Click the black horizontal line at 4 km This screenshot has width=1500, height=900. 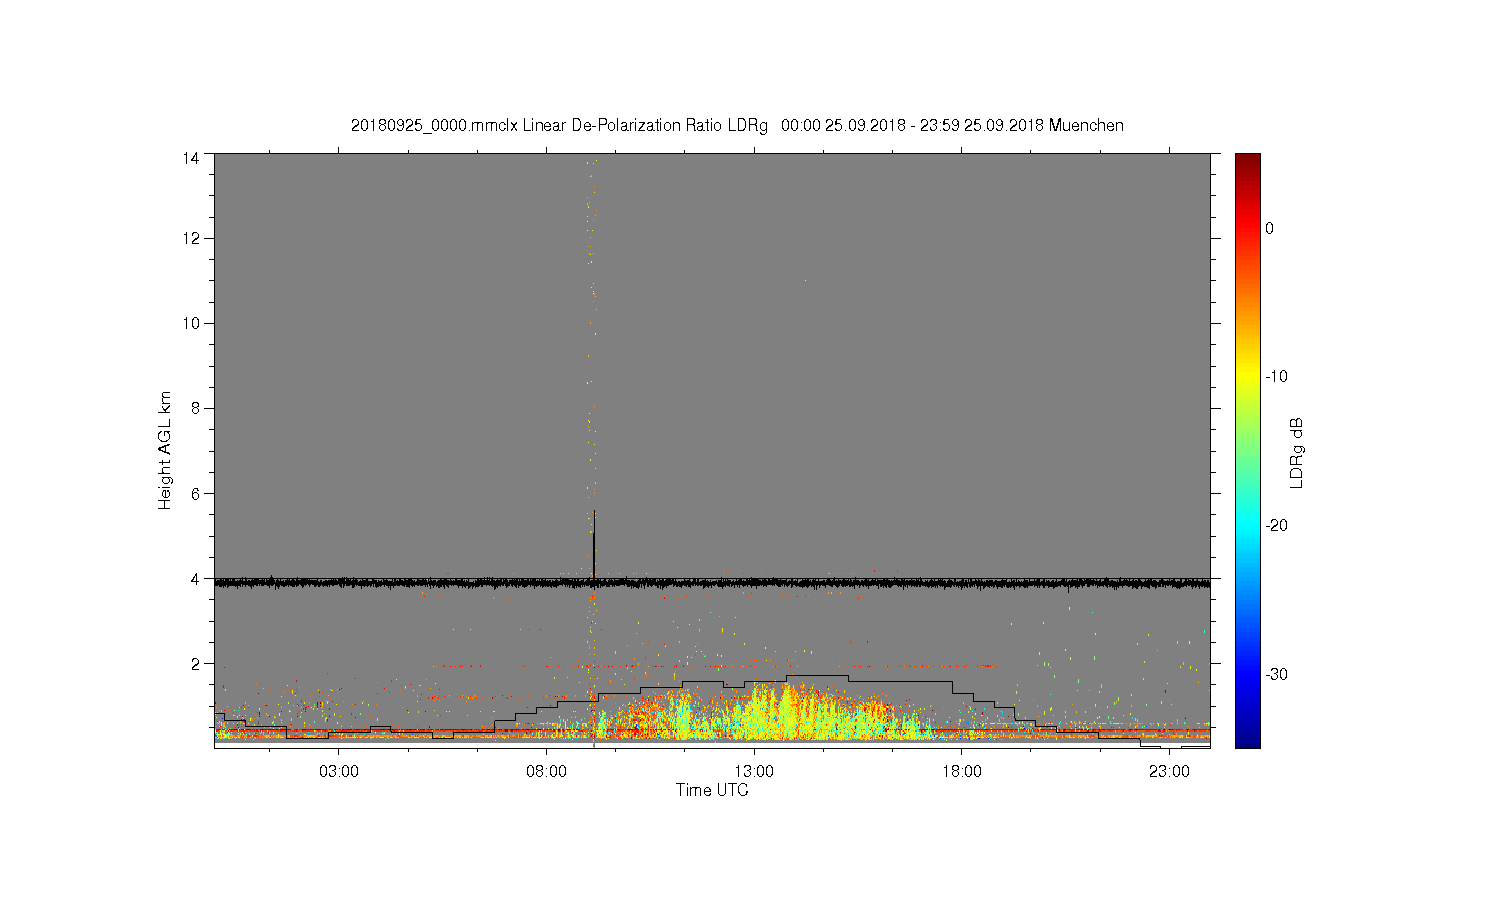coord(712,582)
